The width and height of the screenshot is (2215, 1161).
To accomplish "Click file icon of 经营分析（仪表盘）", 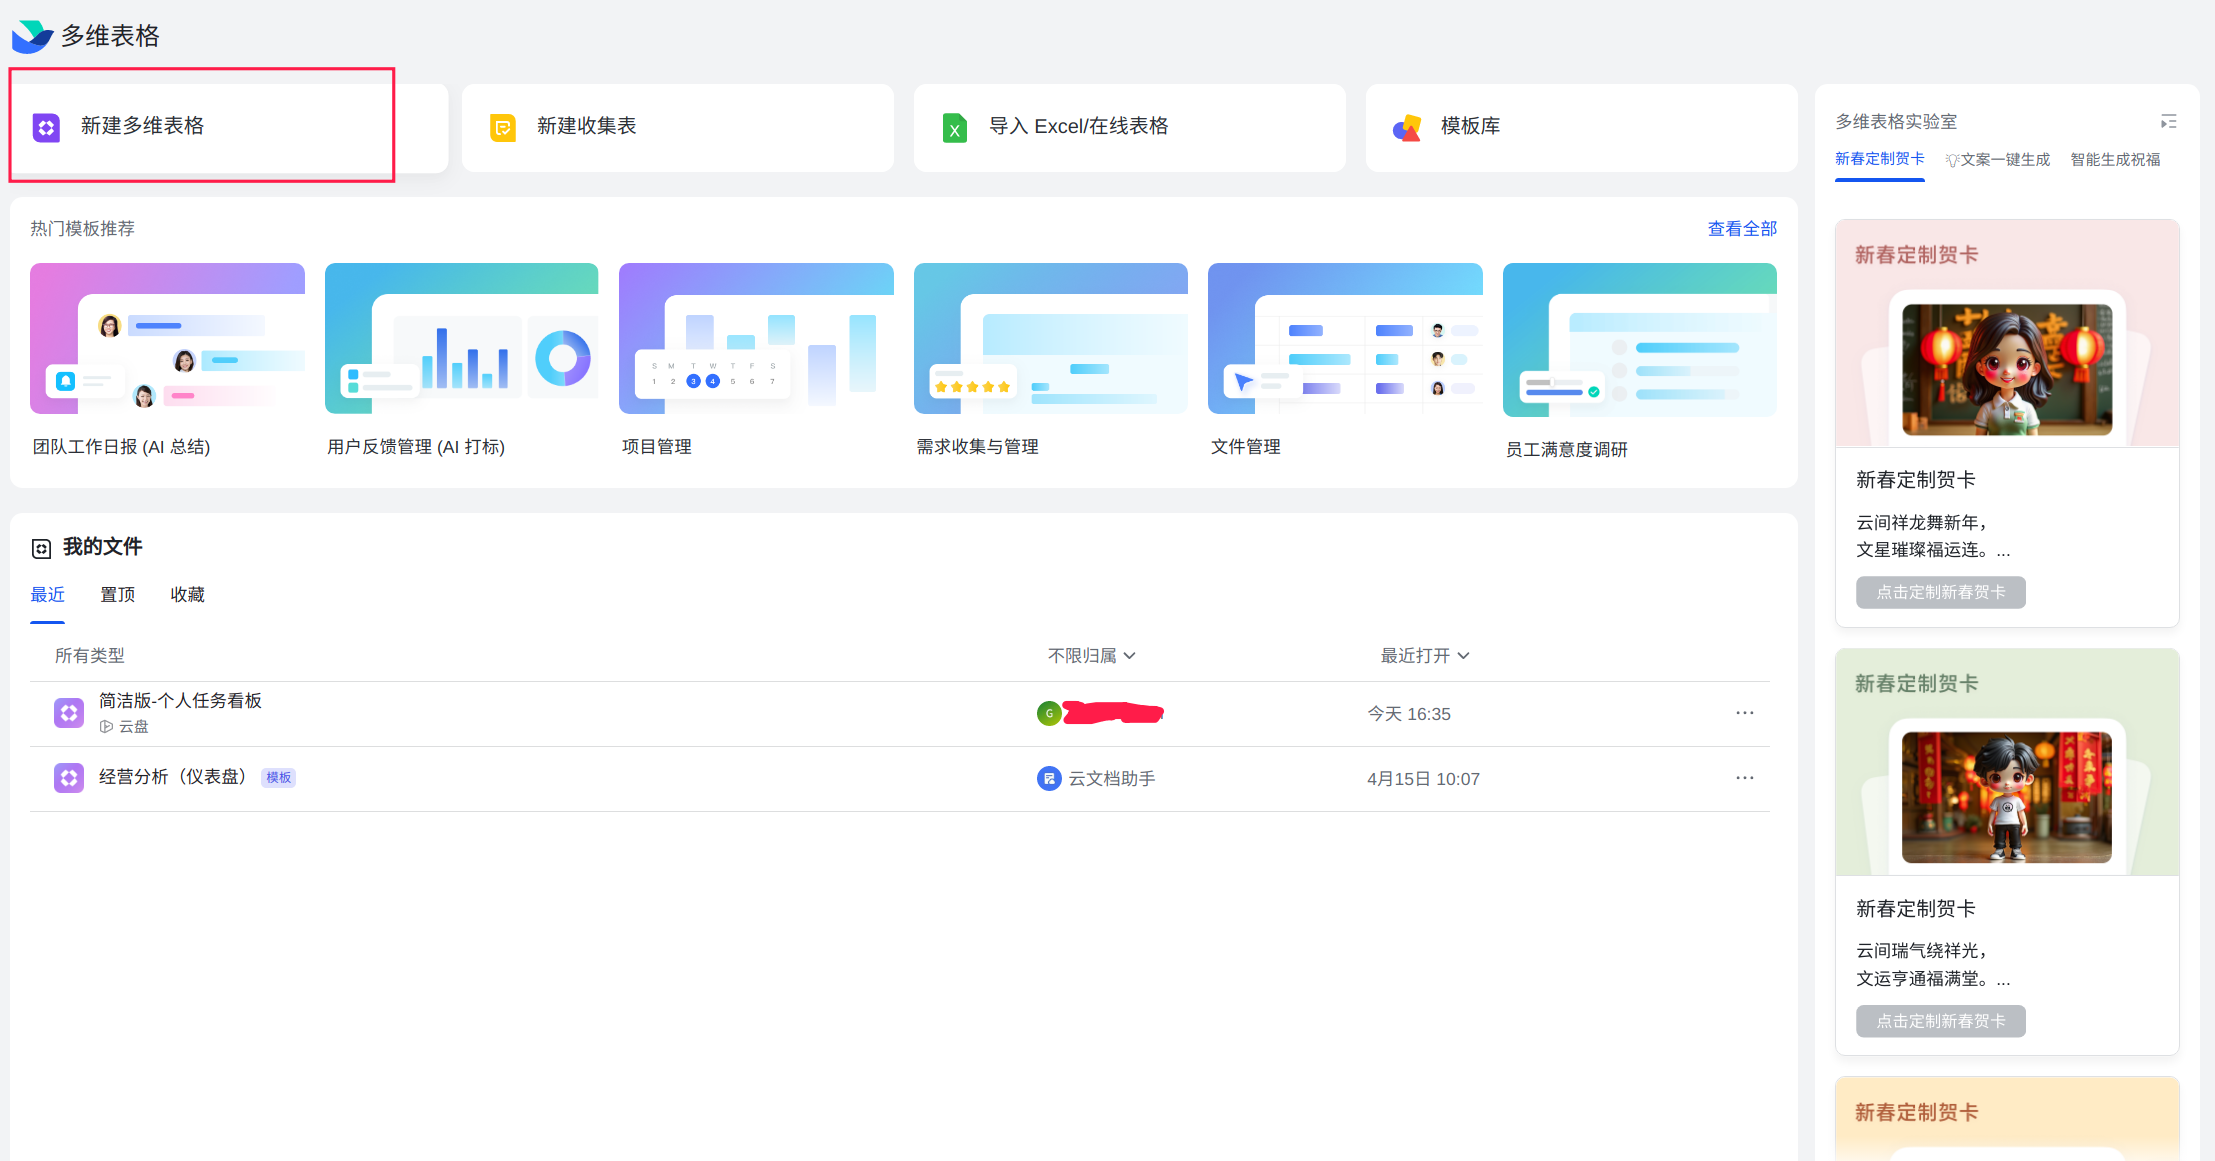I will click(x=69, y=778).
